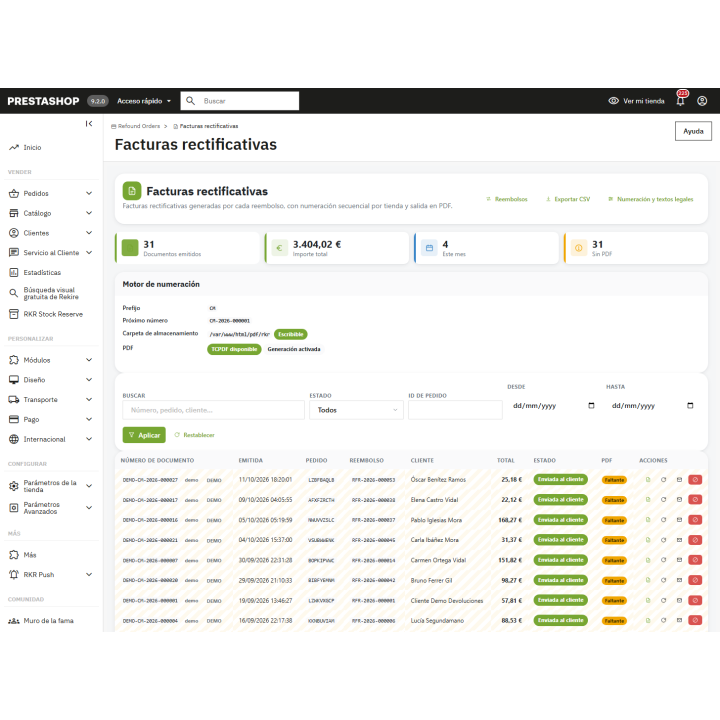The width and height of the screenshot is (720, 720).
Task: Email icon in Bruno Ferrer Gil row
Action: point(679,580)
